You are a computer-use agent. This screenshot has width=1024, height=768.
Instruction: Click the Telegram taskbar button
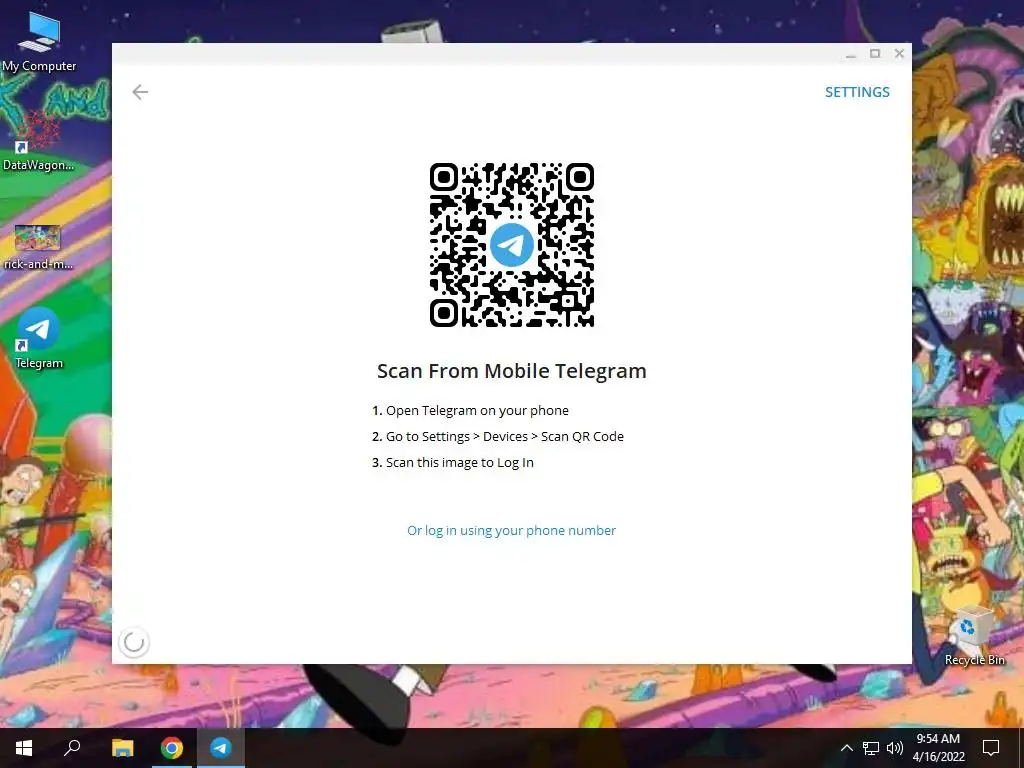(x=221, y=748)
